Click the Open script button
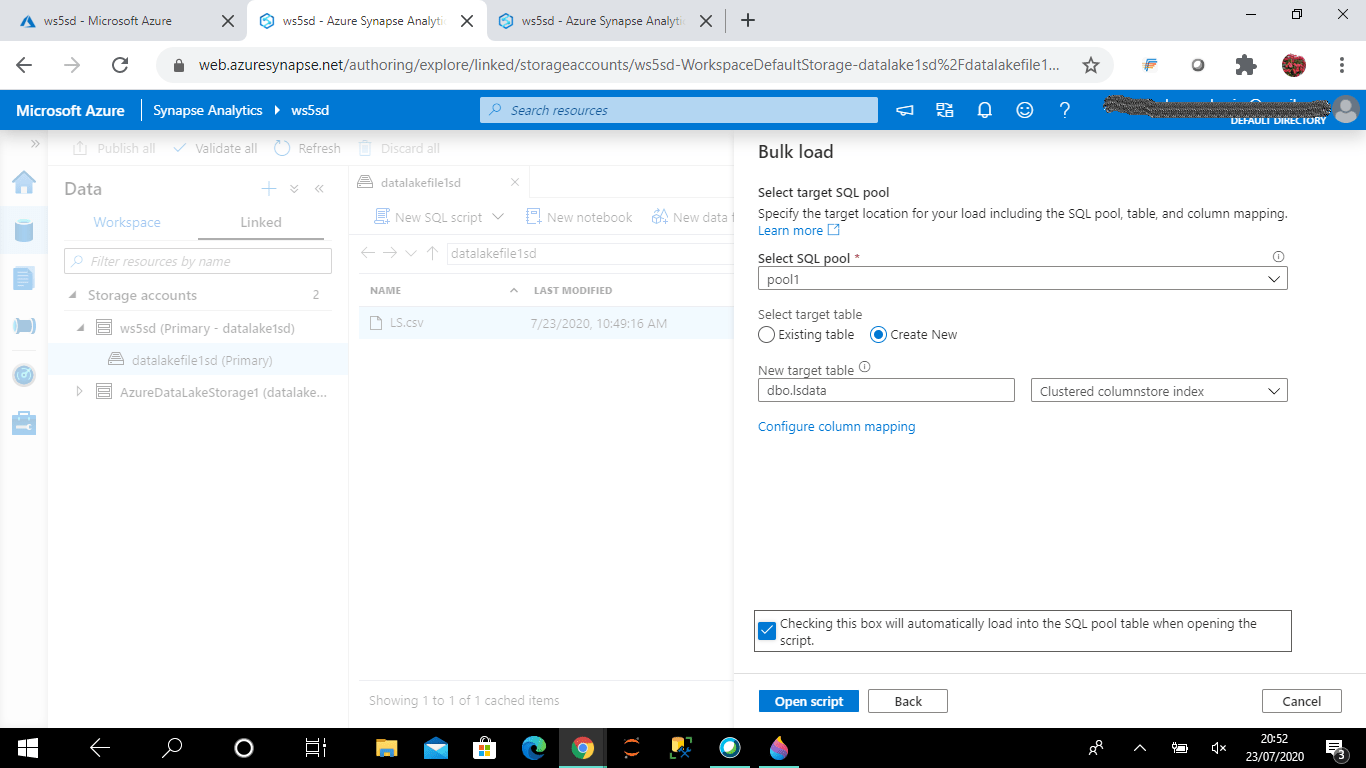The width and height of the screenshot is (1366, 768). pyautogui.click(x=808, y=701)
